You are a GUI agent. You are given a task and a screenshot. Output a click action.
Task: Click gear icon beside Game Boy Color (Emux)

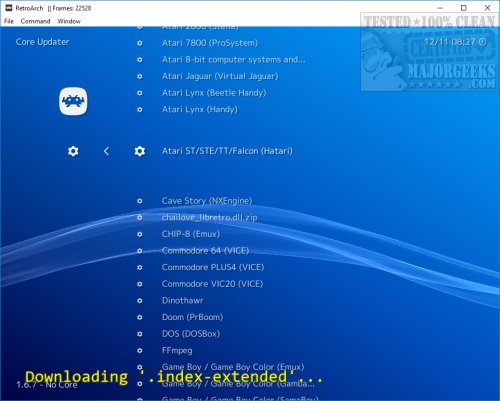pyautogui.click(x=140, y=367)
